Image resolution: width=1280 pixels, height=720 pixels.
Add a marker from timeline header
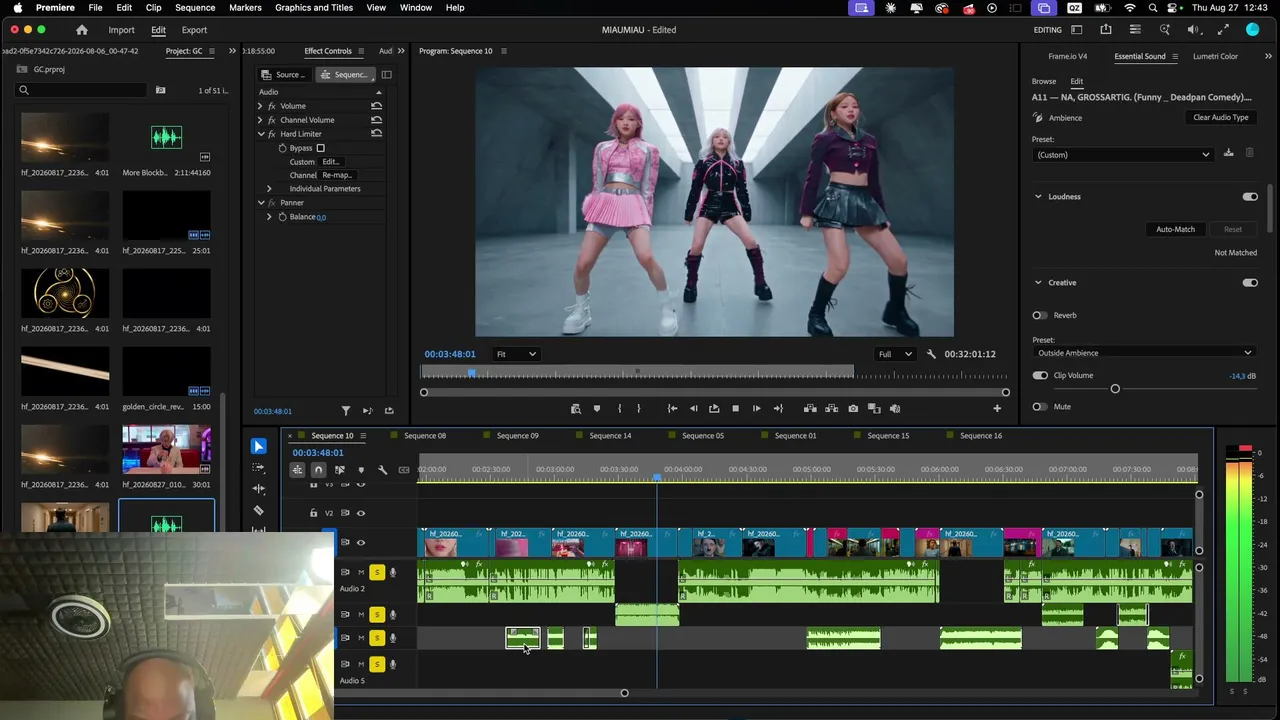[x=361, y=470]
